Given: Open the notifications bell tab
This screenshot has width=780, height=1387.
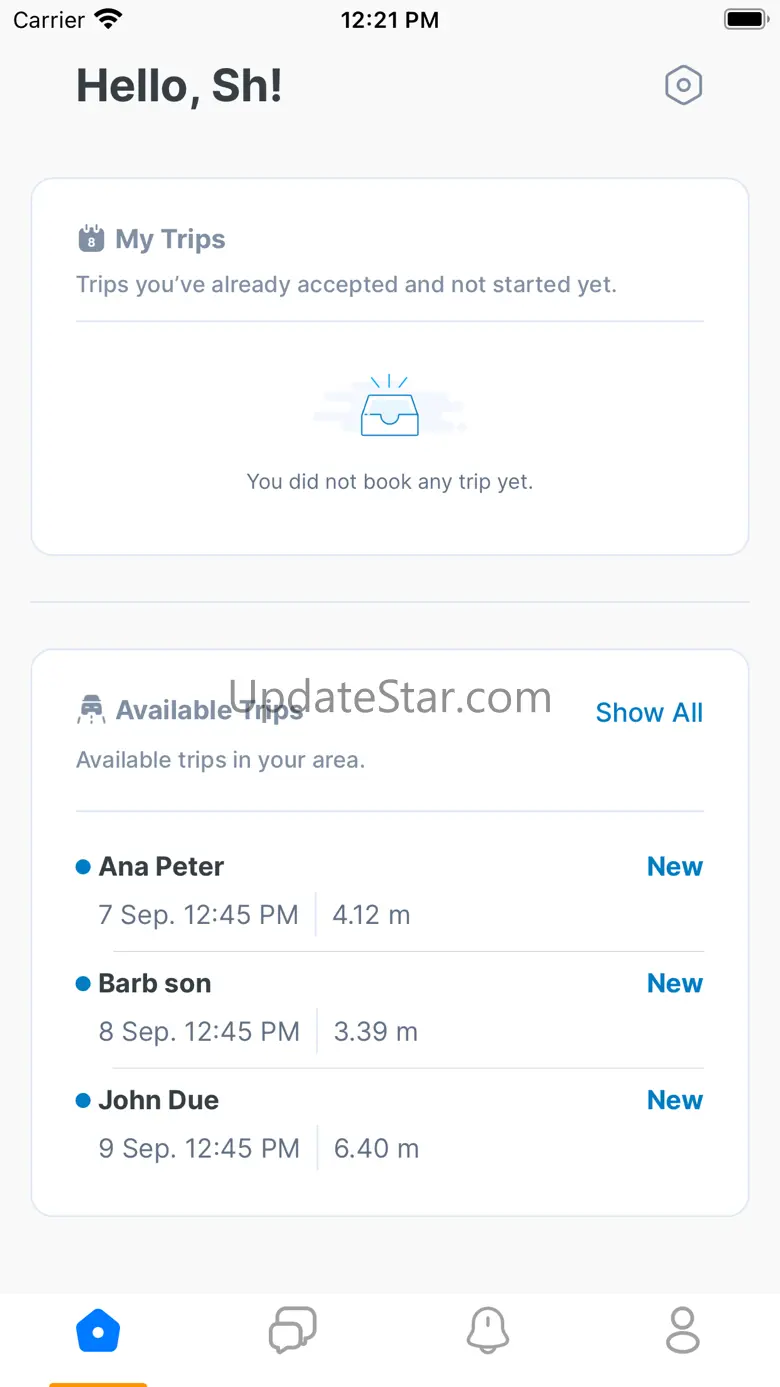Looking at the screenshot, I should (488, 1331).
